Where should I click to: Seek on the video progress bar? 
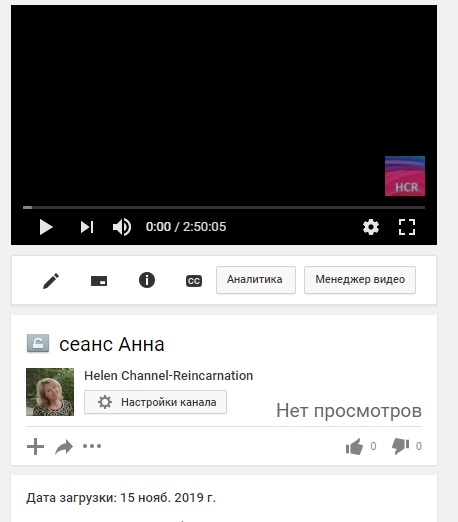point(224,207)
